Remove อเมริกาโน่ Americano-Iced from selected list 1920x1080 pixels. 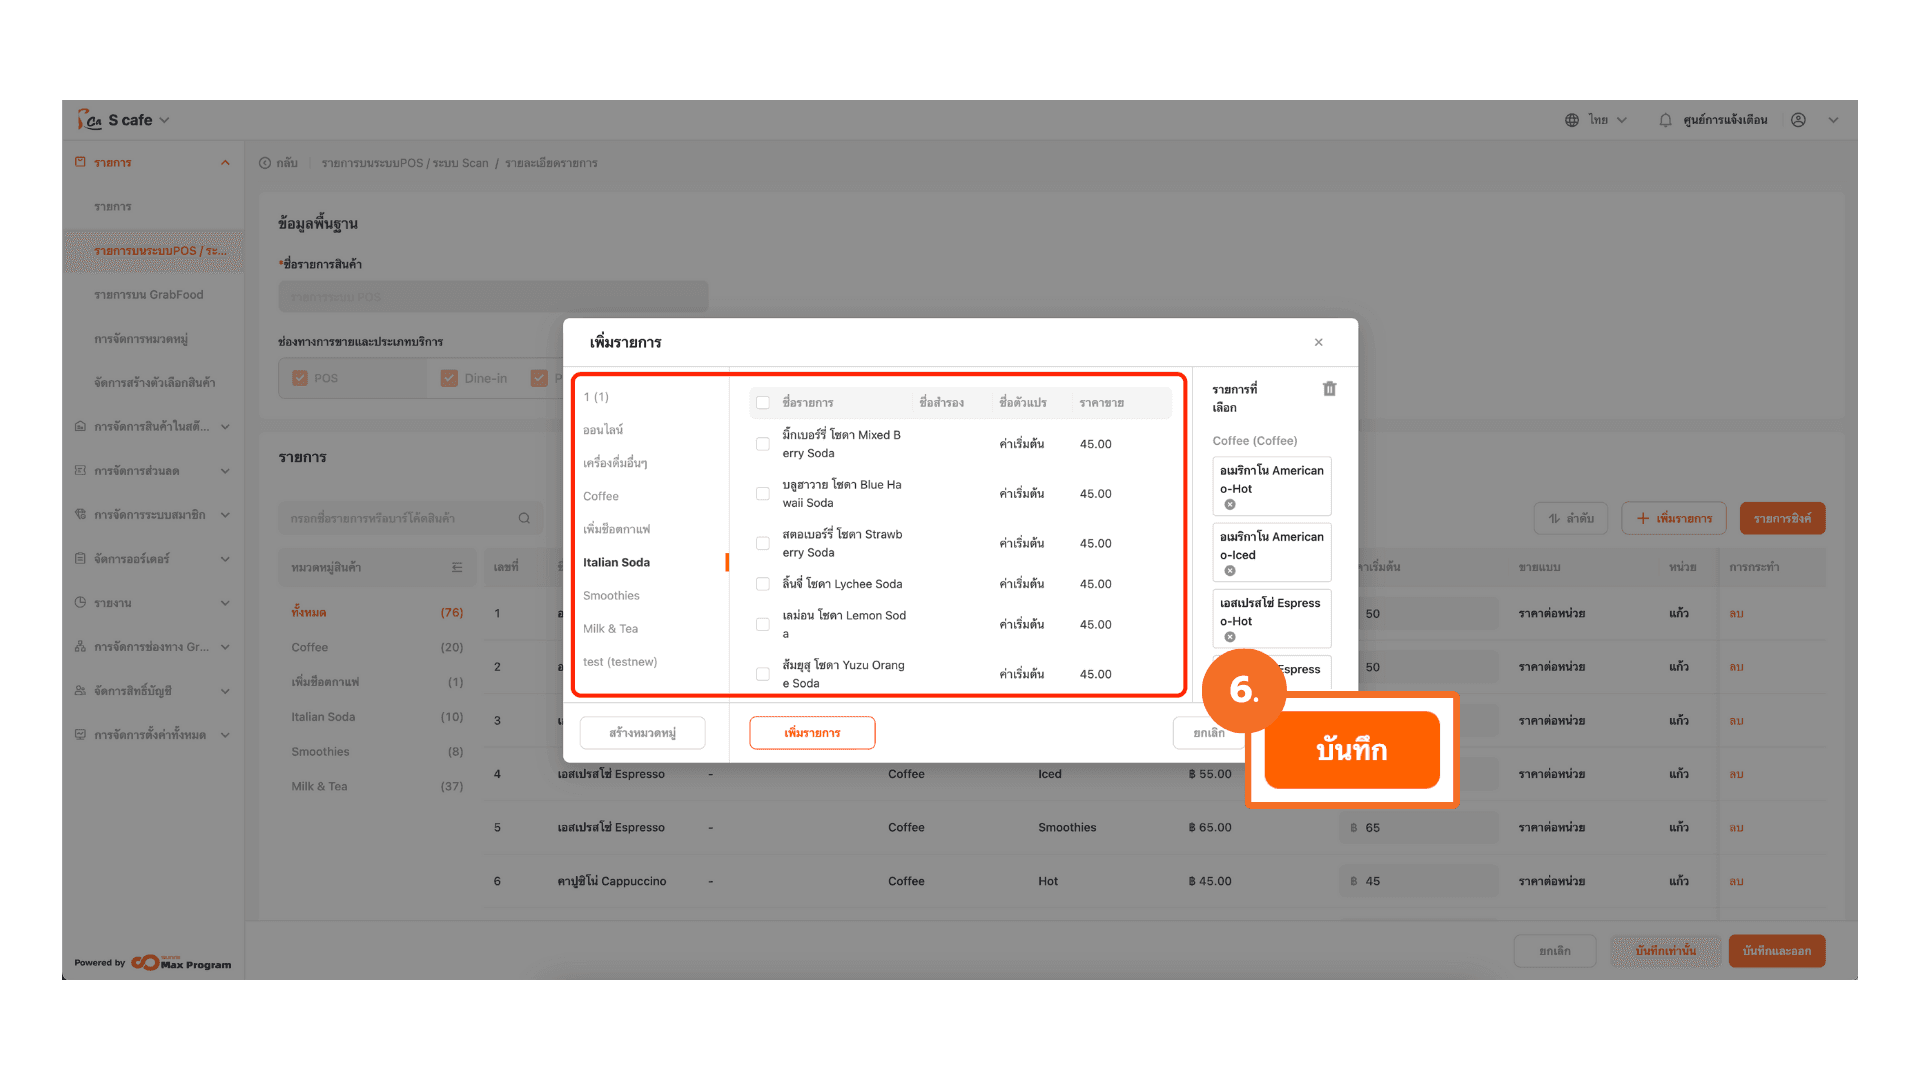[x=1230, y=571]
